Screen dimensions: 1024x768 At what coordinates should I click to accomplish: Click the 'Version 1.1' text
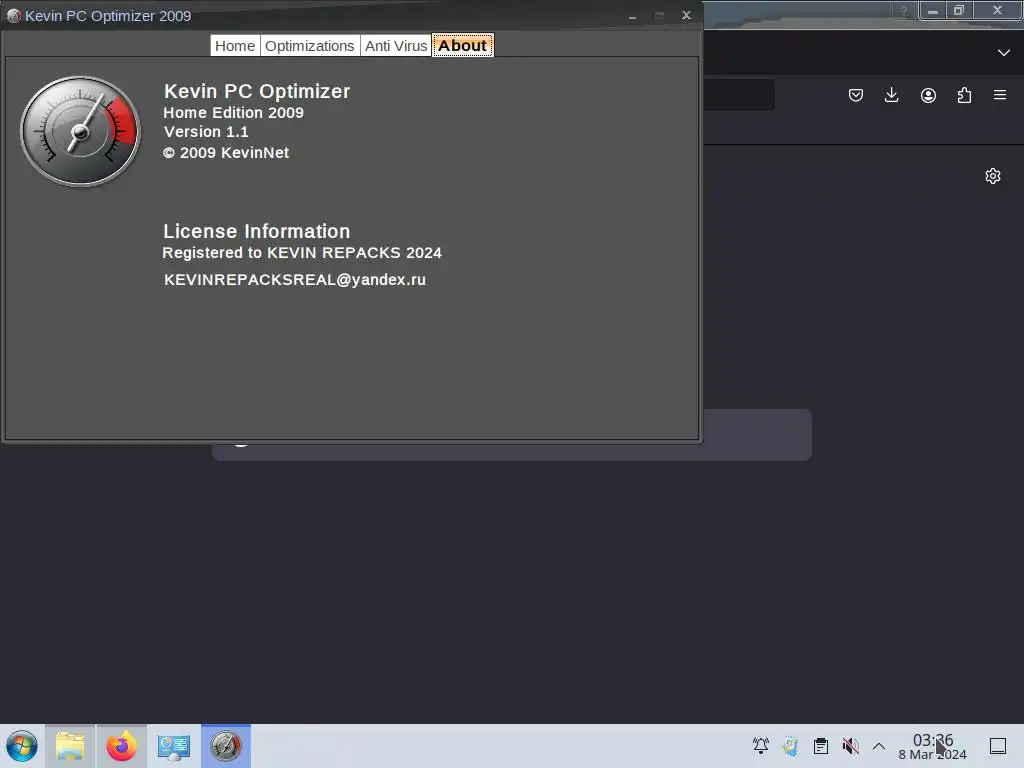pos(206,132)
